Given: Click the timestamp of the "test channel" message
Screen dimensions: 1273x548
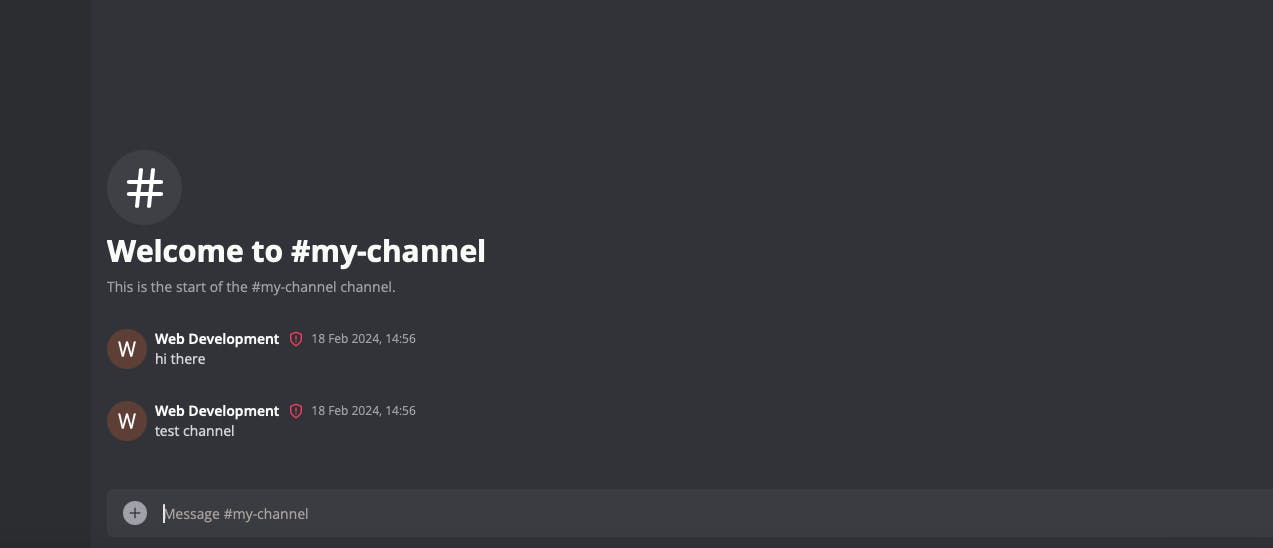Looking at the screenshot, I should point(363,411).
